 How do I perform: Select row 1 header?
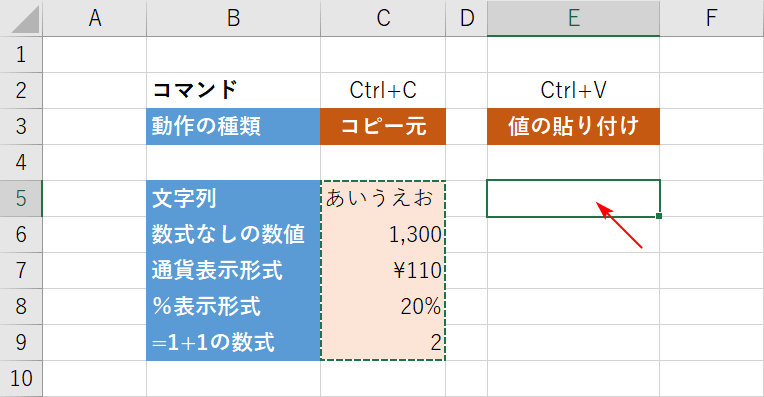(21, 55)
